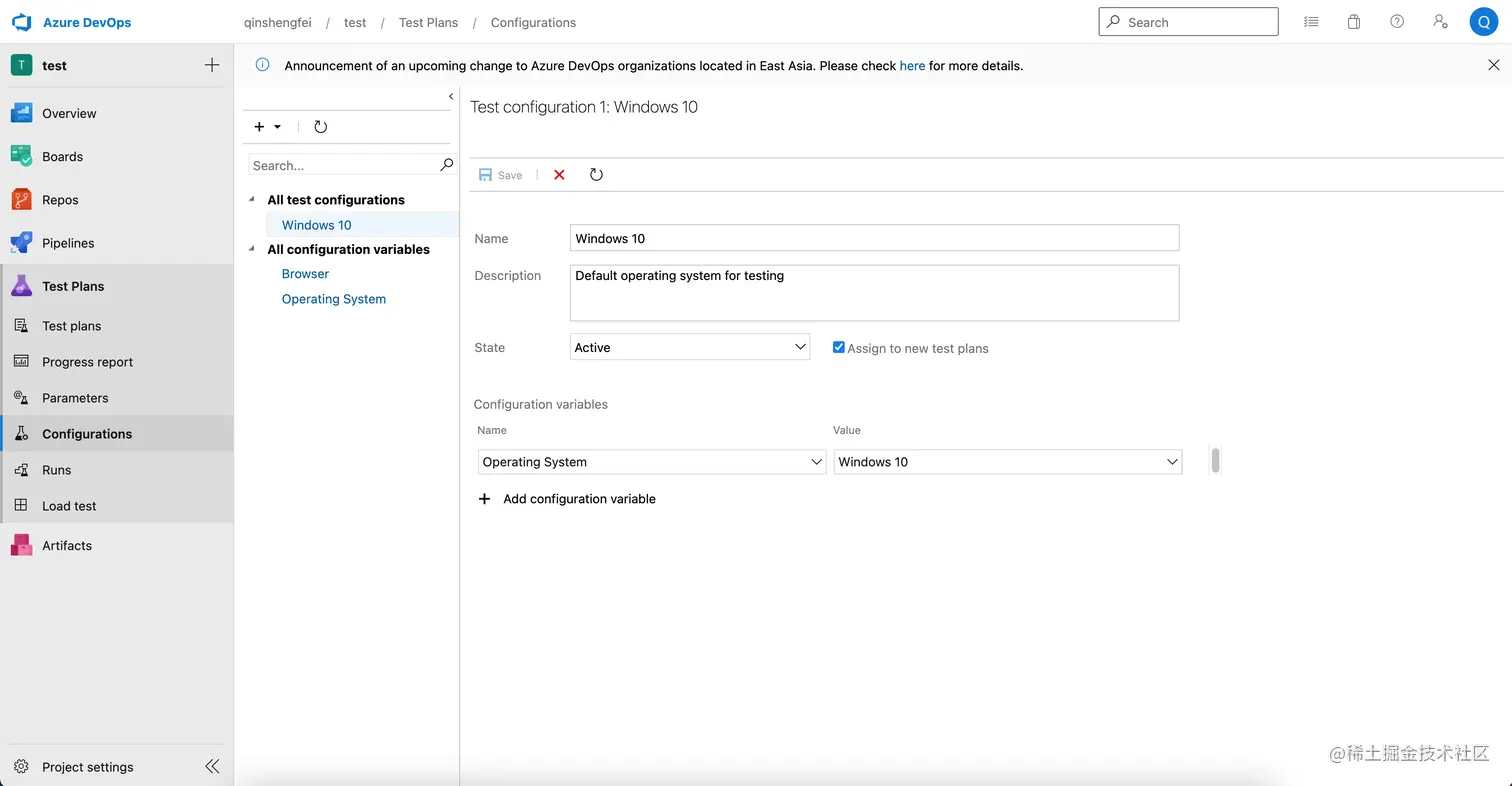
Task: Refresh the configurations tree list
Action: 320,127
